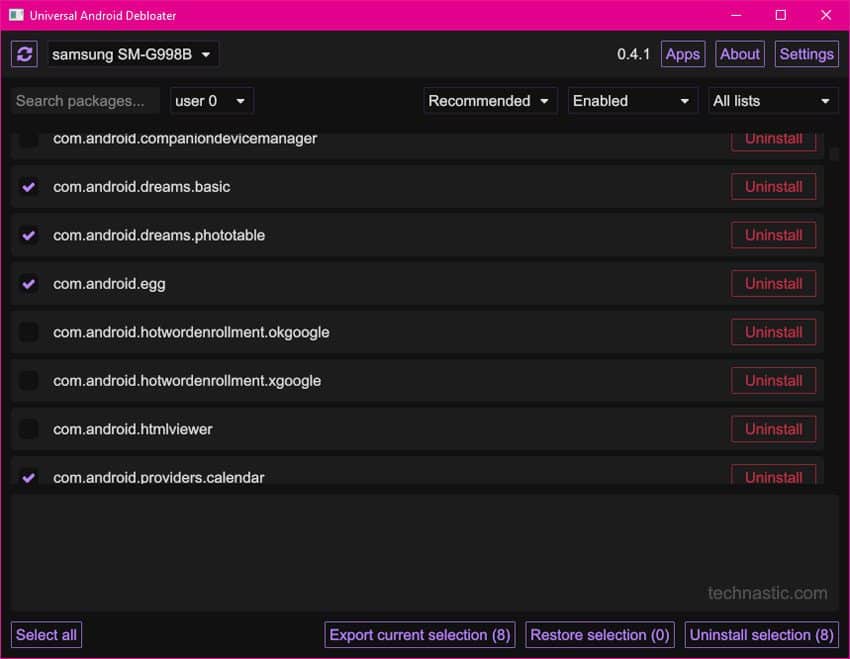Go to the Apps view

(x=682, y=54)
